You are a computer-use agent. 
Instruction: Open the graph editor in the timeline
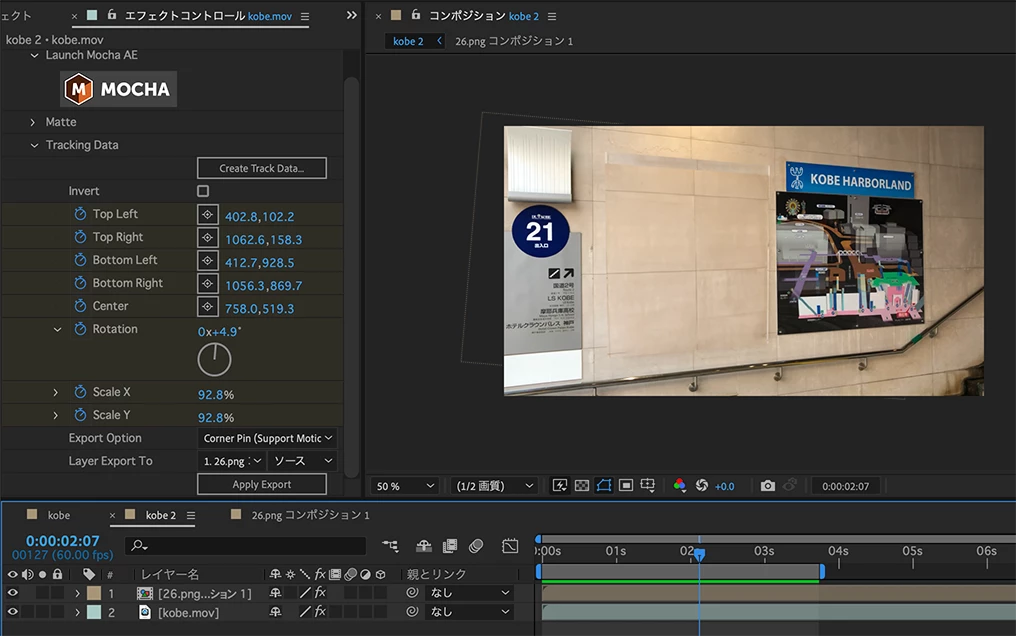click(x=510, y=546)
